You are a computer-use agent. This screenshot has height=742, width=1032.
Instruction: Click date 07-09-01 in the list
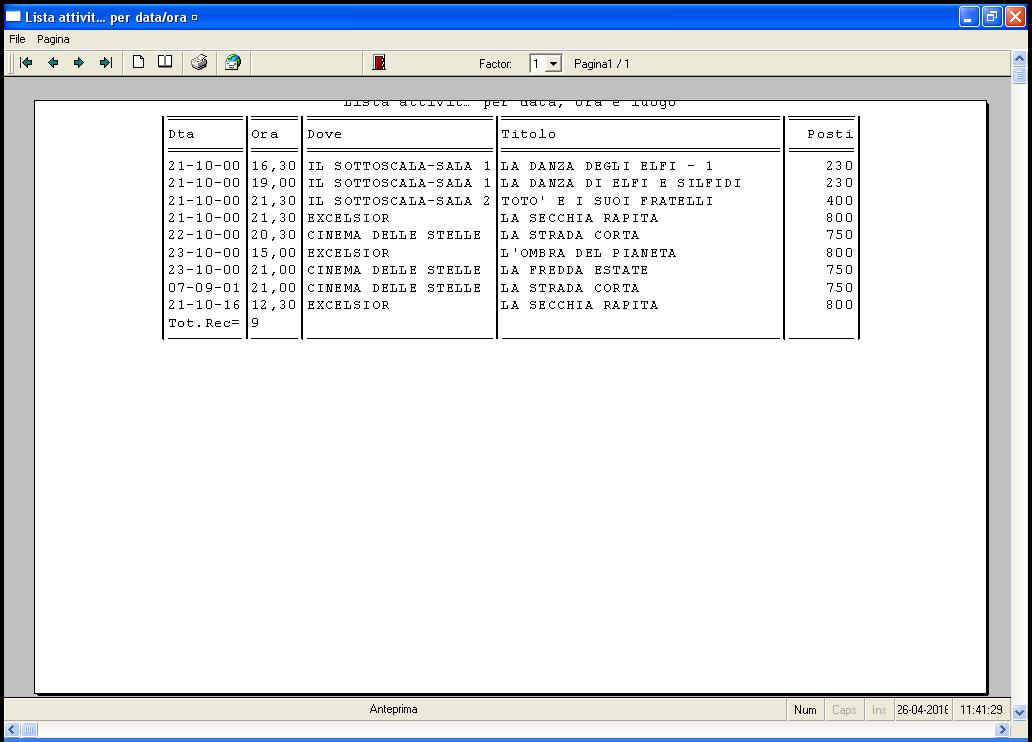pos(204,288)
